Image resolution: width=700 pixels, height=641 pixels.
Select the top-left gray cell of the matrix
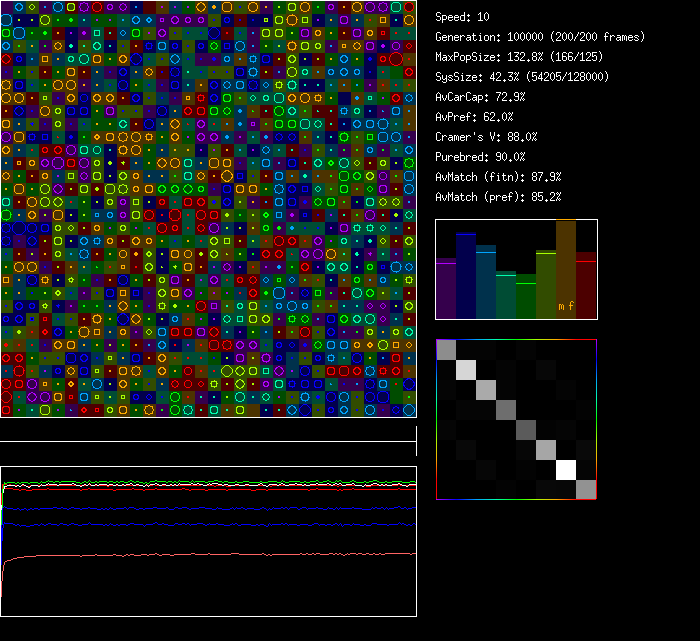[x=446, y=349]
